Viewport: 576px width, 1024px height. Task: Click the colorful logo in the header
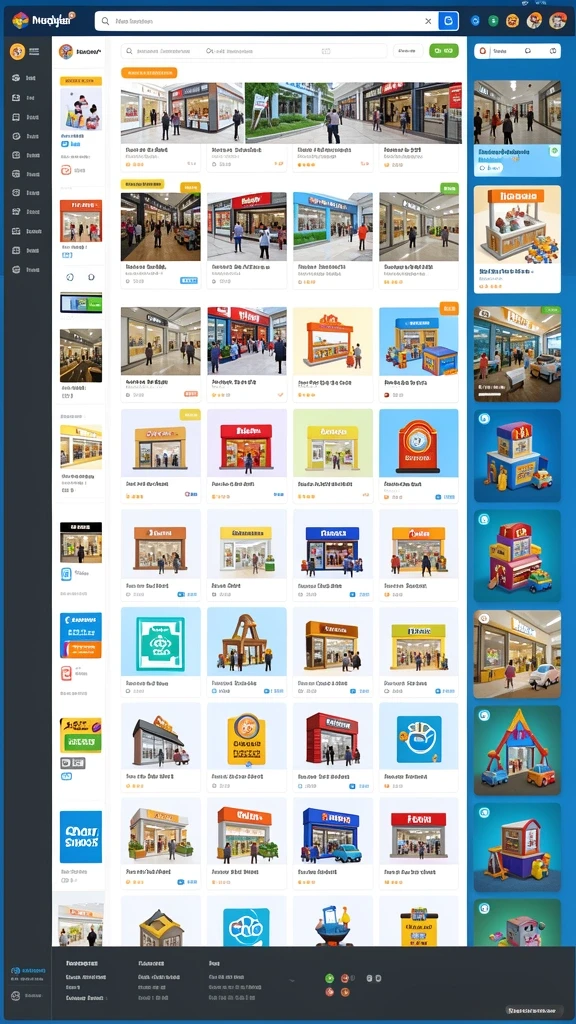(20, 20)
